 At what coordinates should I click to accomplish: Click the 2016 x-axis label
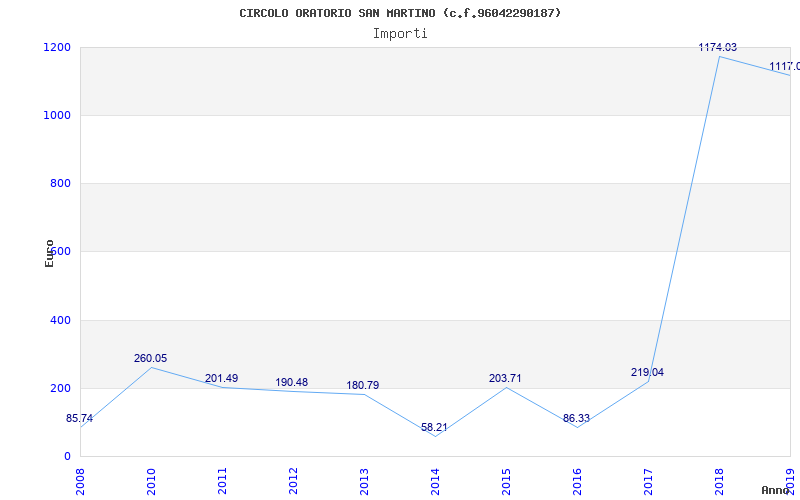tap(577, 481)
